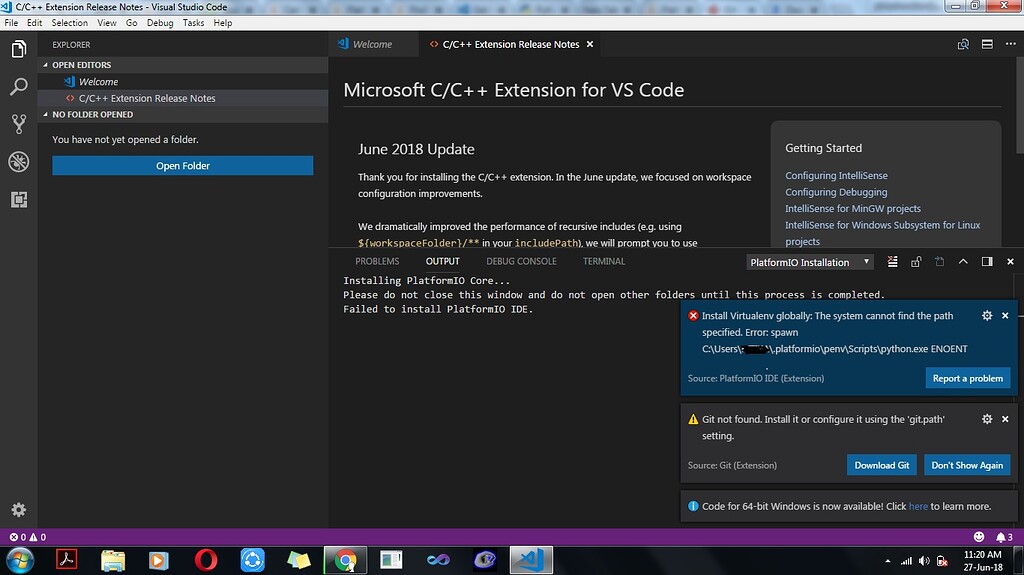The height and width of the screenshot is (575, 1024).
Task: Open the Go menu
Action: 131,23
